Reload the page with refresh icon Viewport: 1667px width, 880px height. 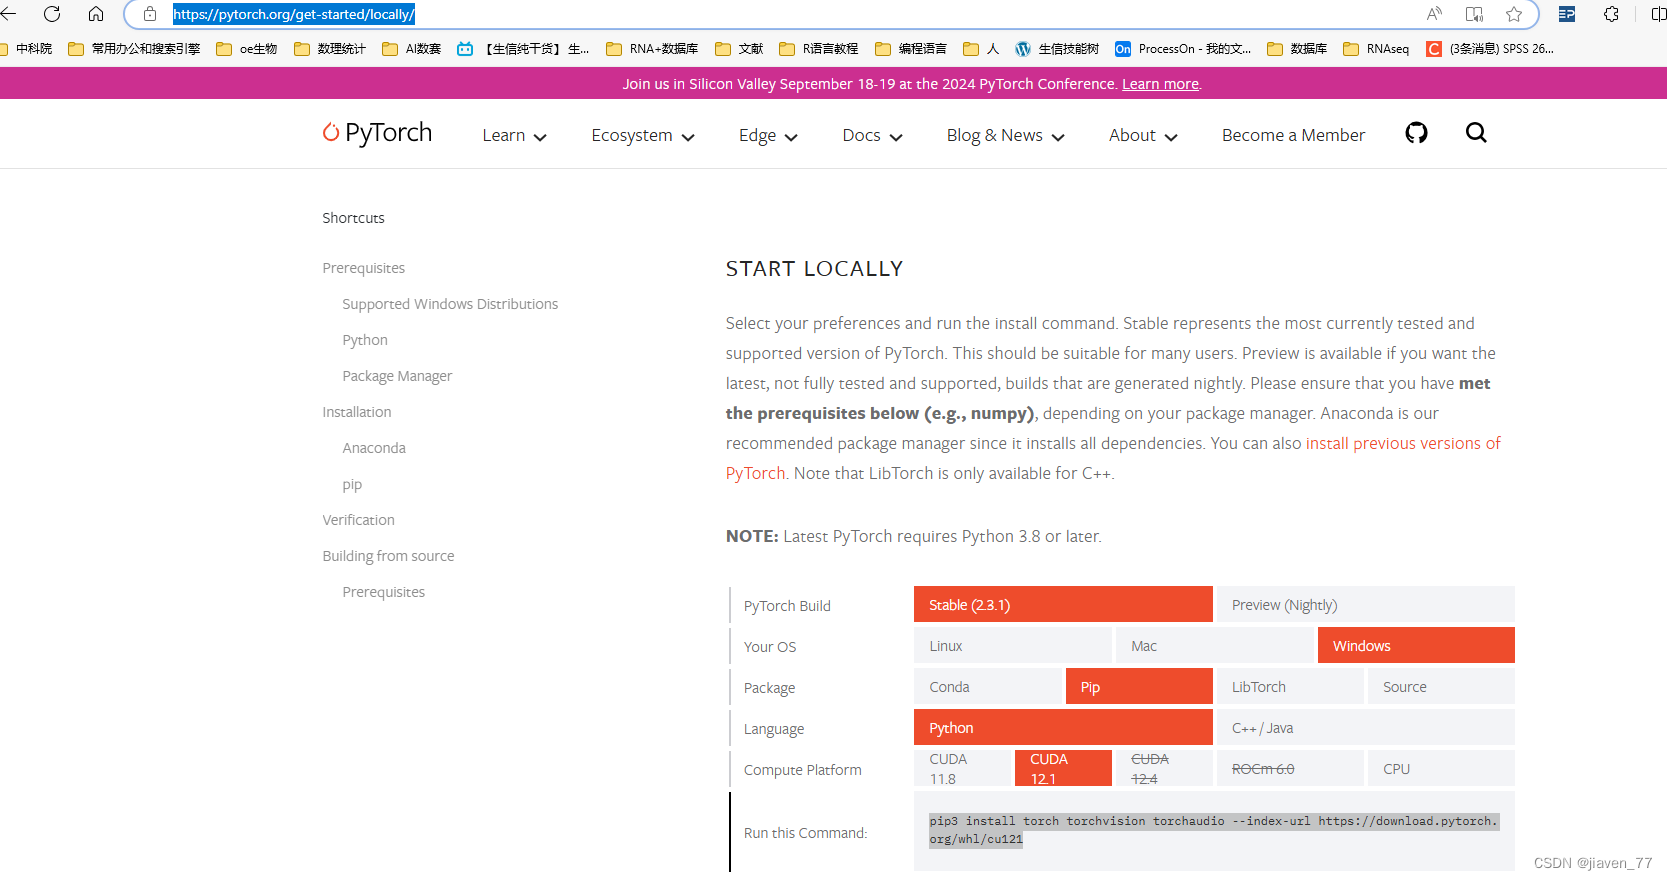tap(52, 14)
